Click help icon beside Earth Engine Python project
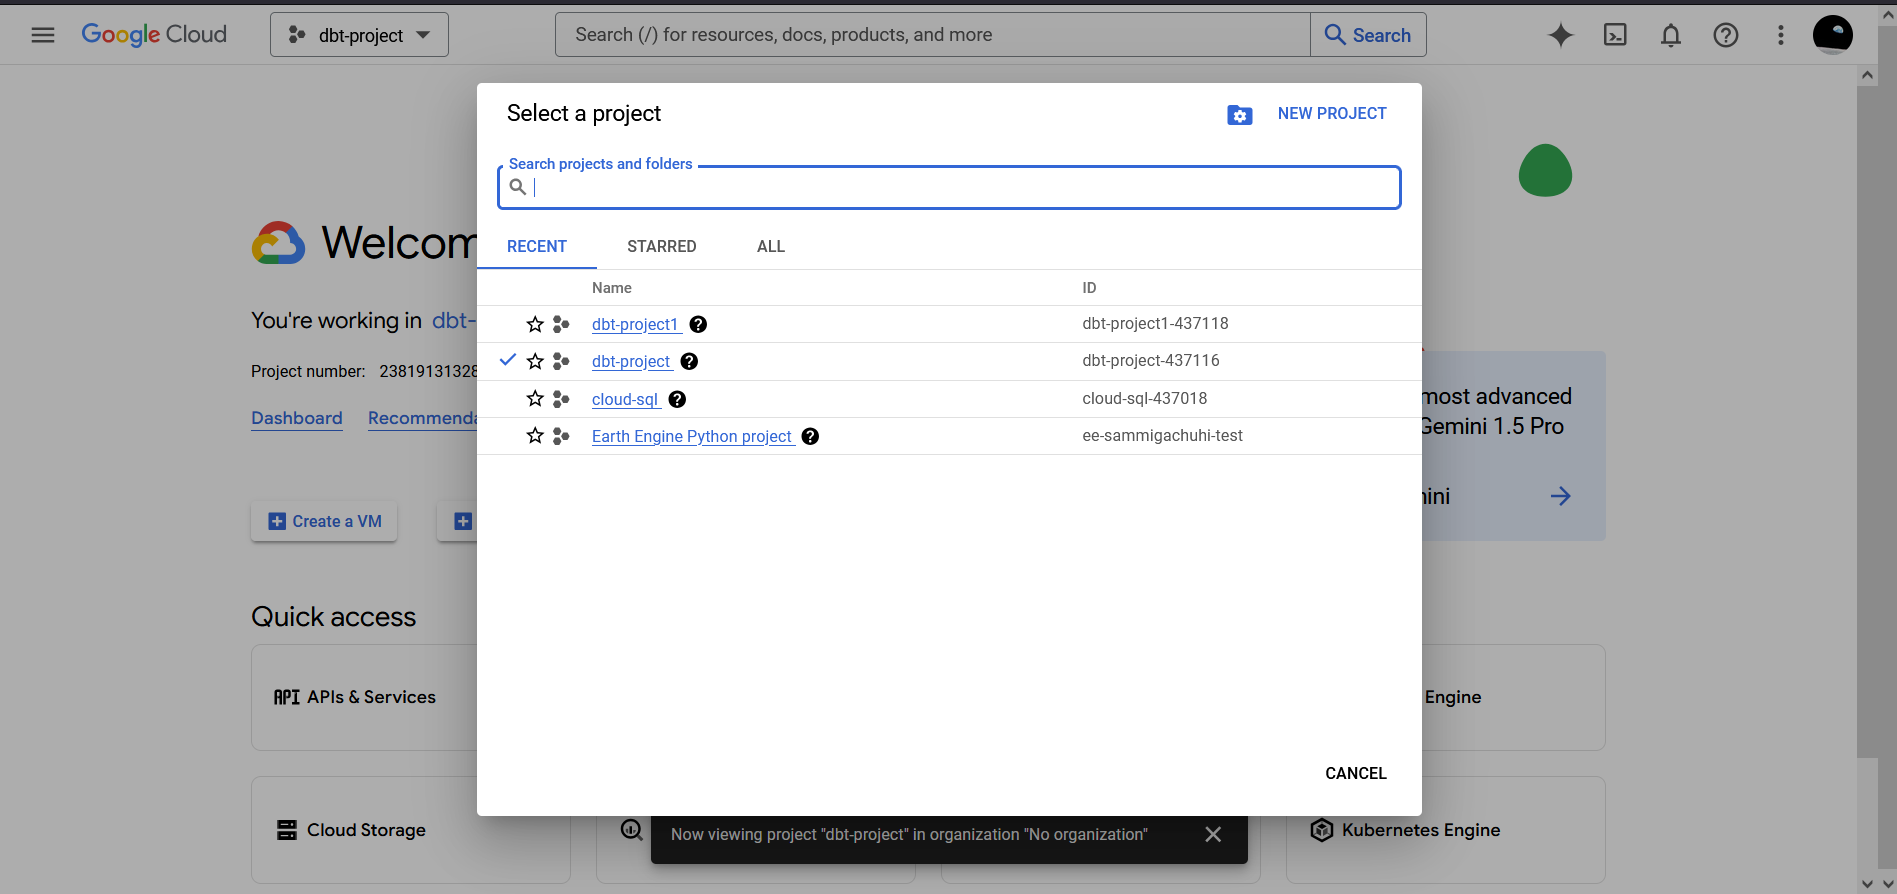 point(810,436)
